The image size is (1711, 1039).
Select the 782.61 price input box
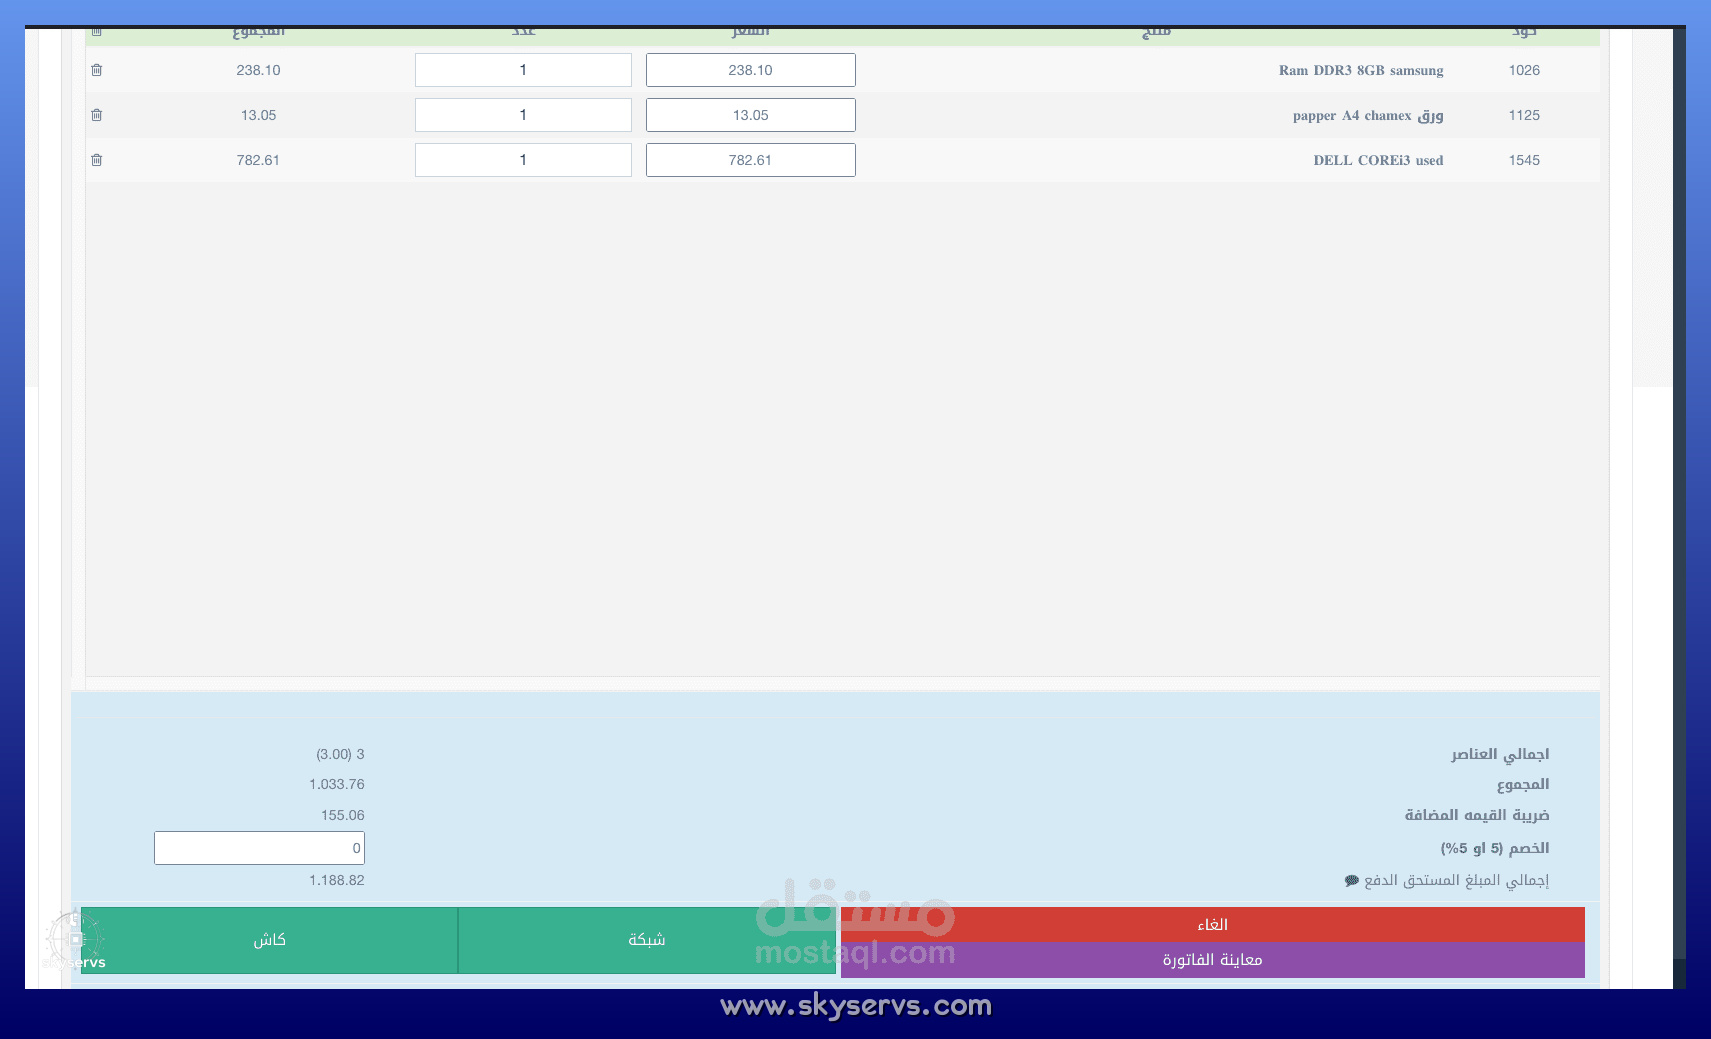click(750, 160)
